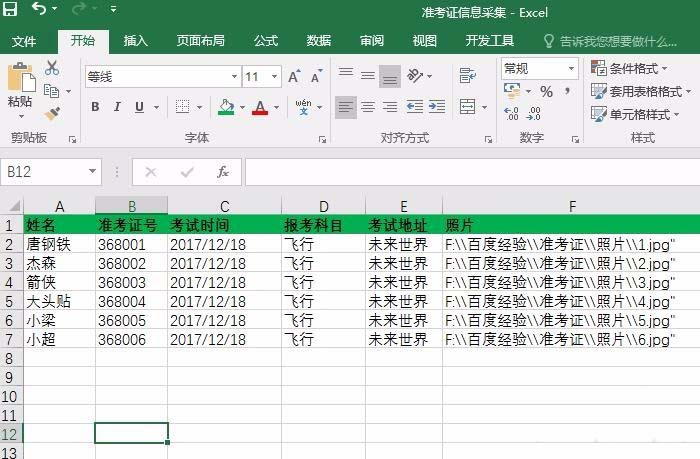Toggle Italic formatting
Screen dimensions: 700x459
tap(117, 107)
